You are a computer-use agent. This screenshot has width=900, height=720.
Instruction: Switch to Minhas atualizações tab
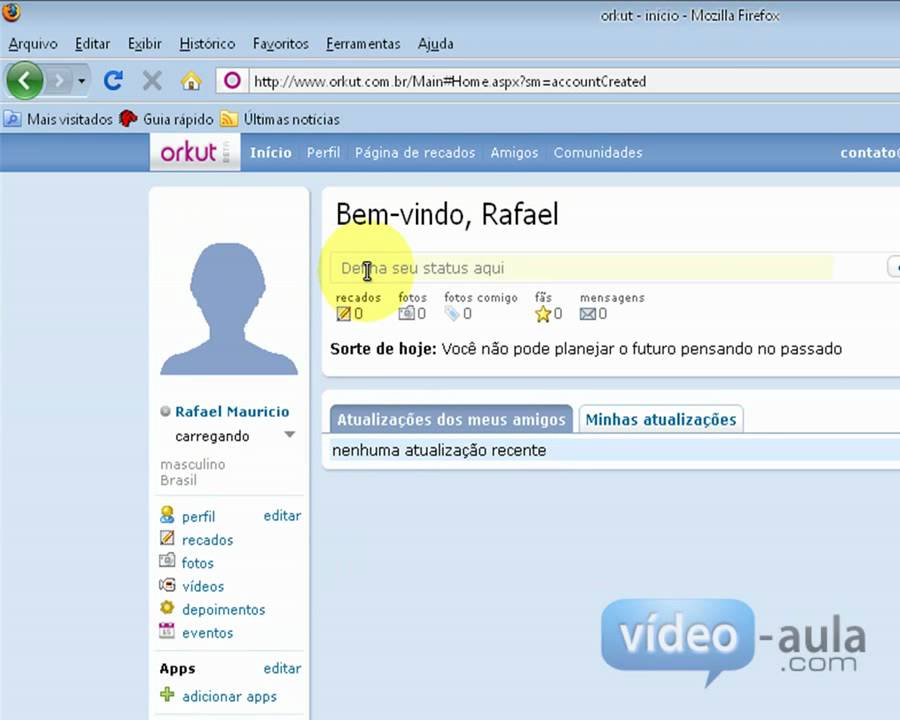click(x=661, y=420)
